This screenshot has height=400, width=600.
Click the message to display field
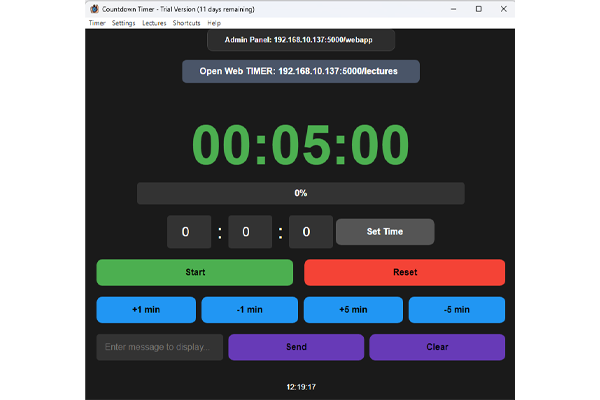(x=160, y=347)
